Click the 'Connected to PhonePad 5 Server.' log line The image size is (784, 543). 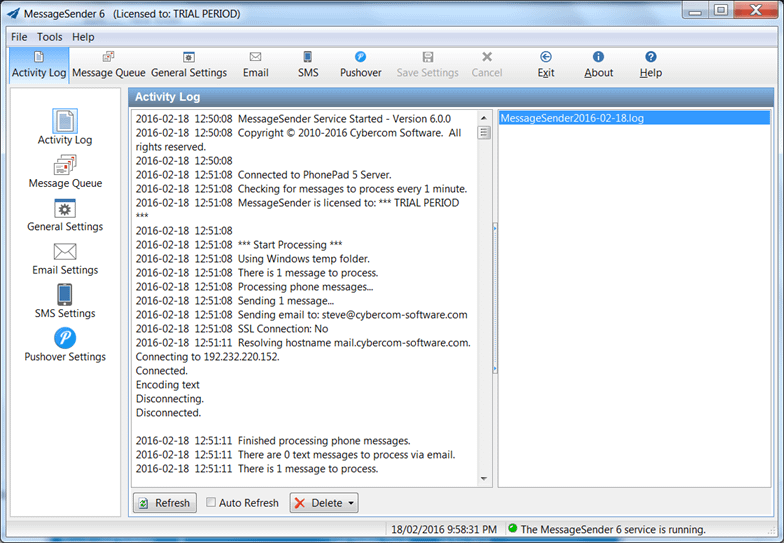click(x=314, y=175)
